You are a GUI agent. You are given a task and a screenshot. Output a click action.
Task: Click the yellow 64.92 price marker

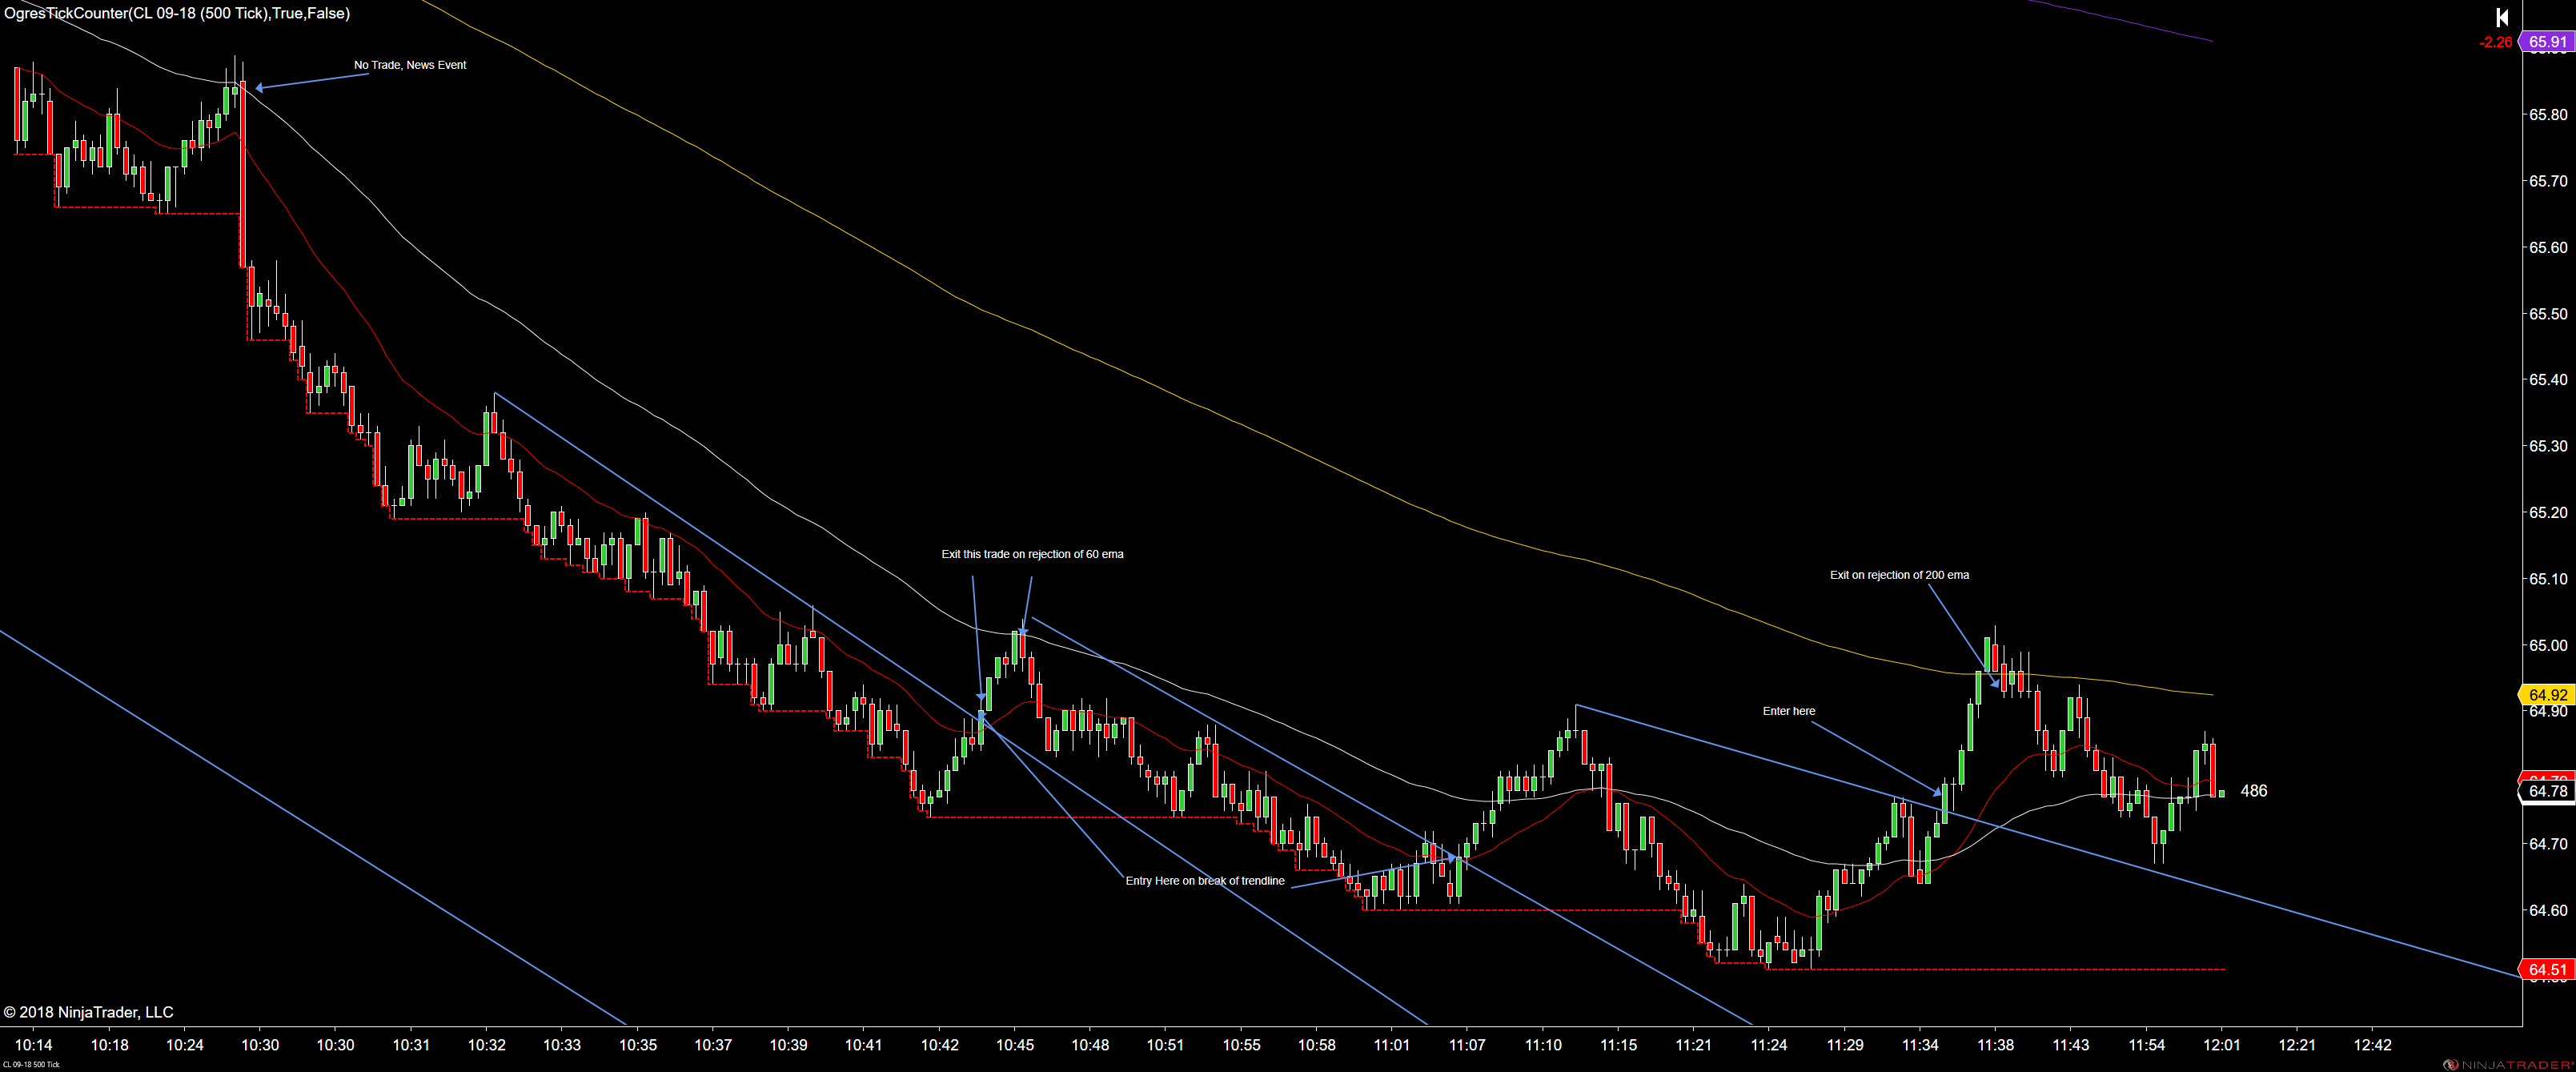(x=2547, y=695)
